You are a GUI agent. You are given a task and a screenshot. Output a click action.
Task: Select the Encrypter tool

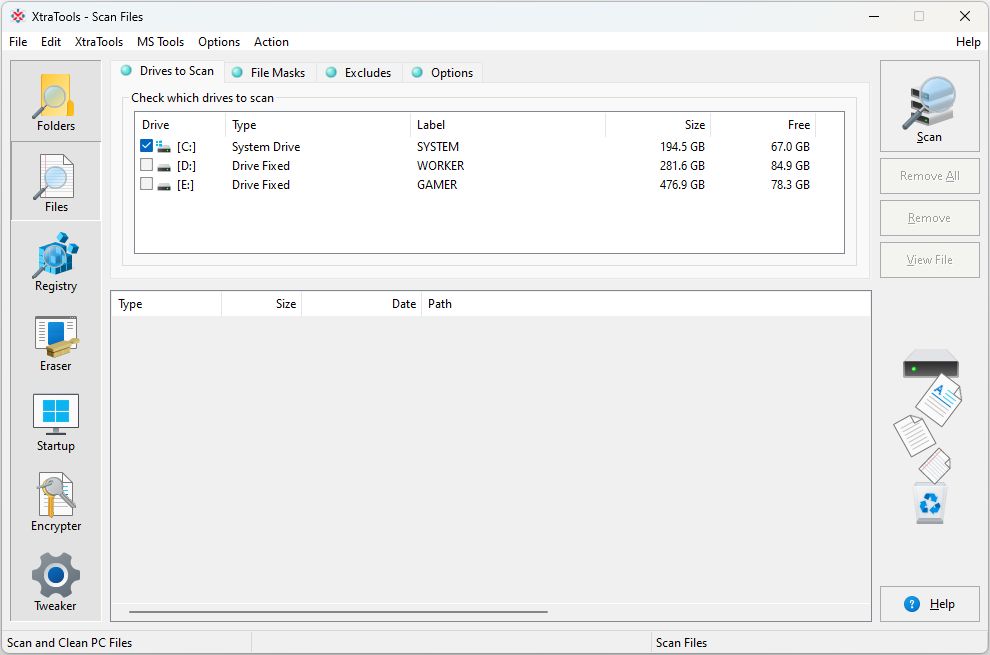(56, 502)
